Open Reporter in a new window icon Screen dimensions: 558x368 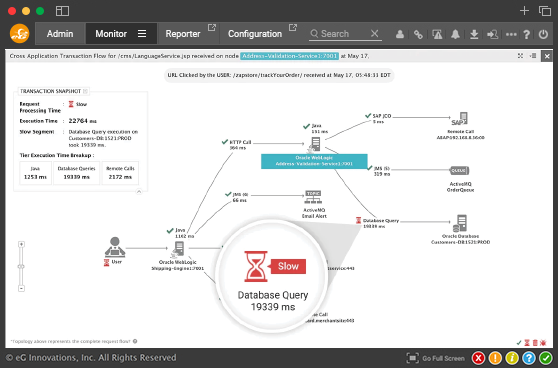point(212,27)
